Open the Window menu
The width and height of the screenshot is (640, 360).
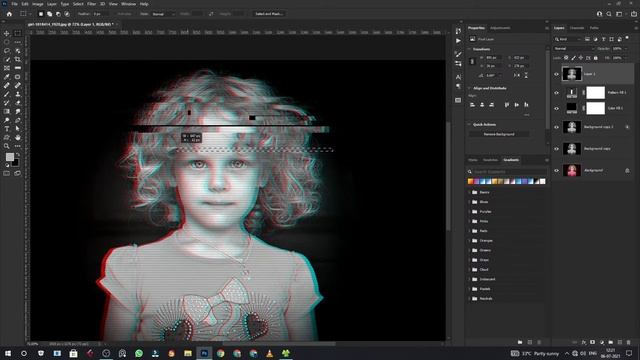(128, 4)
